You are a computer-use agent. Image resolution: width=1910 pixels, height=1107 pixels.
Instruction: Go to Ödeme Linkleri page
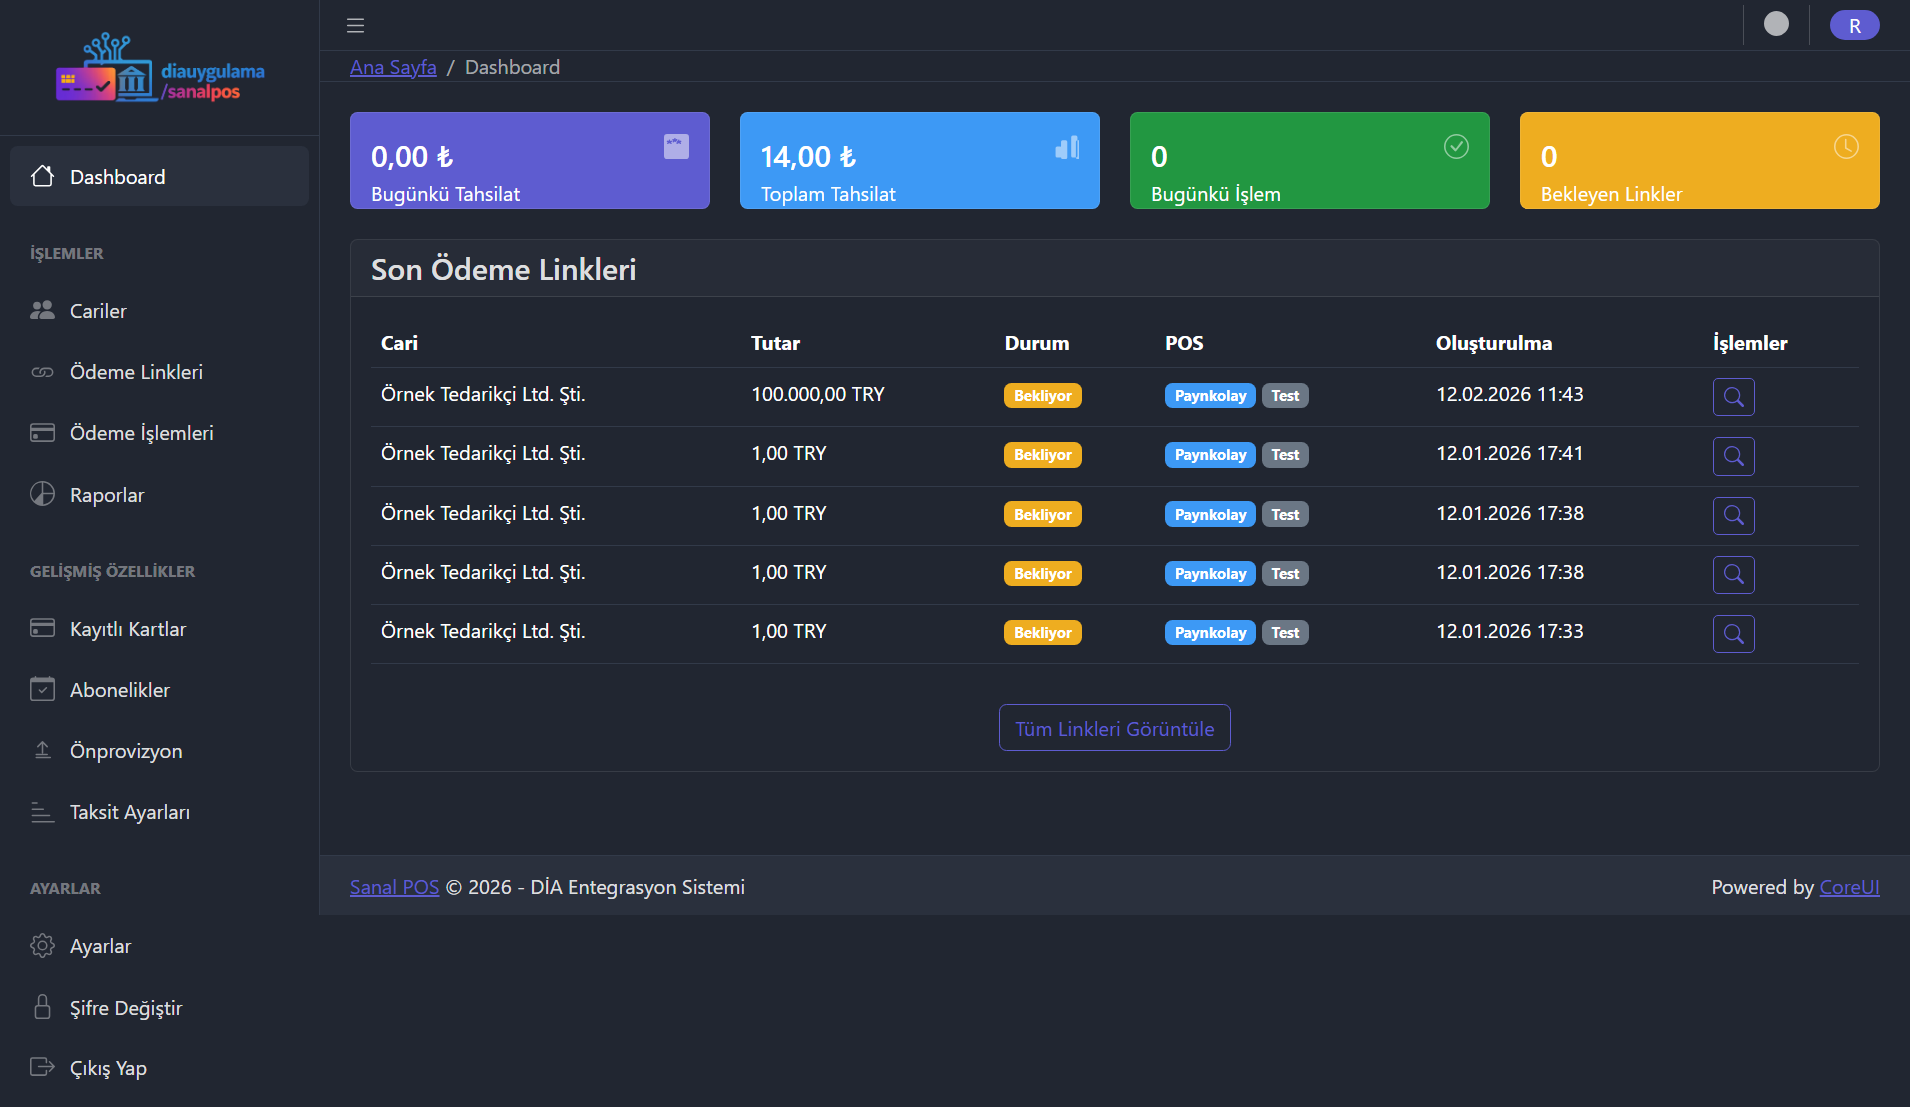159,372
